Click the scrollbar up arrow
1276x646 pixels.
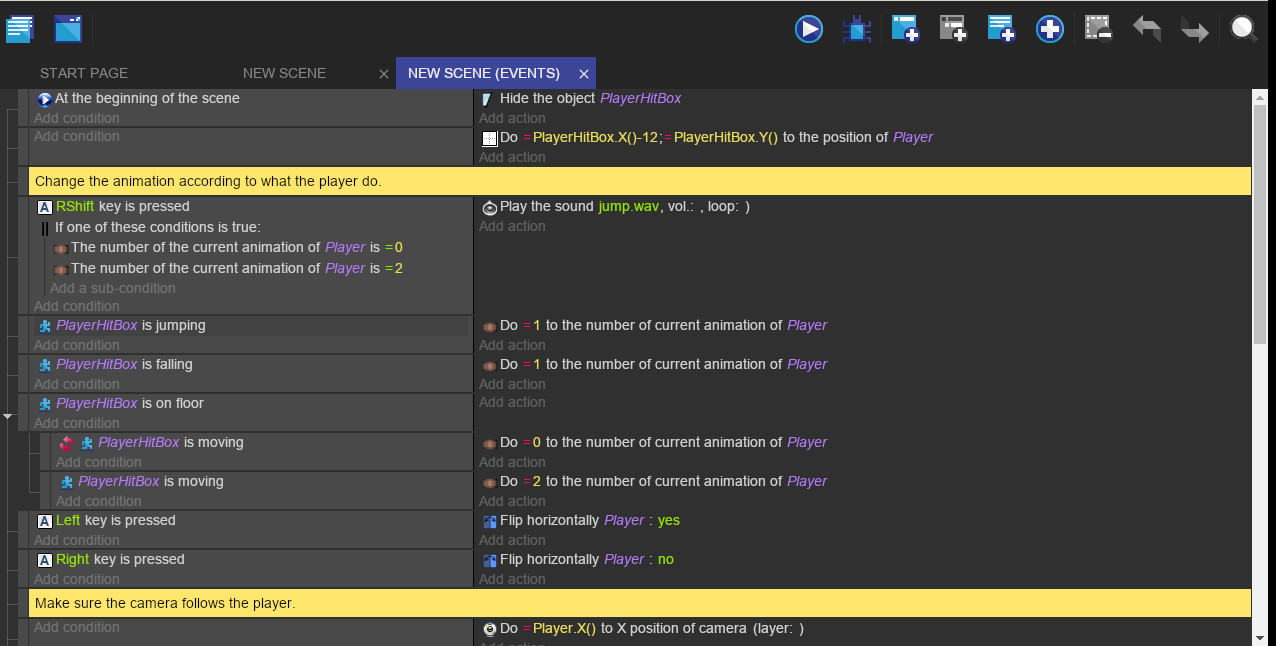point(1260,98)
